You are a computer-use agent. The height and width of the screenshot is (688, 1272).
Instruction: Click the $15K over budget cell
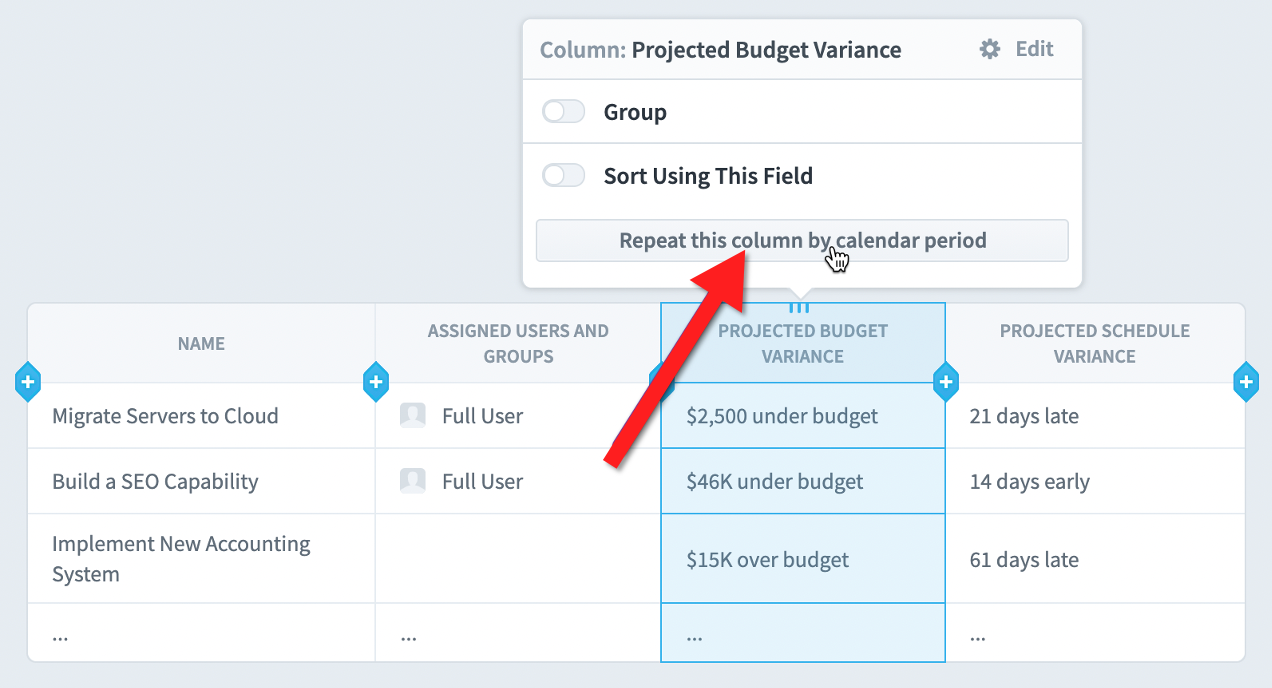tap(803, 559)
